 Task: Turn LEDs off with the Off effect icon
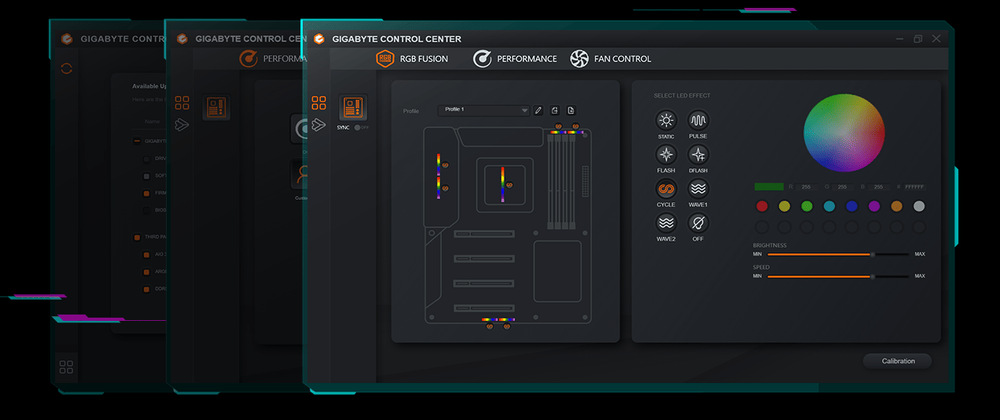(698, 223)
